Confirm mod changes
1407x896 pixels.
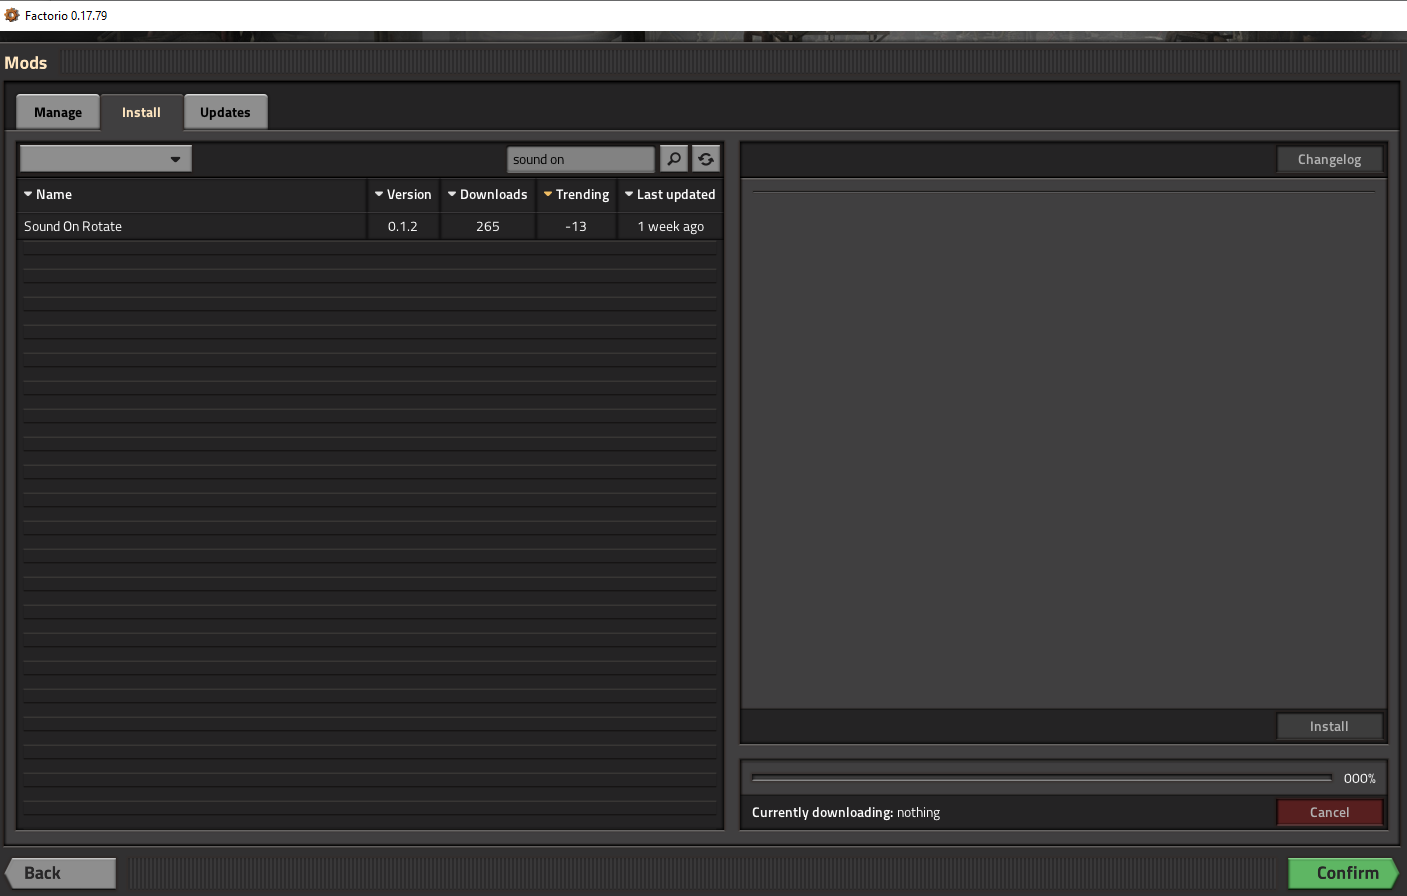pos(1343,873)
